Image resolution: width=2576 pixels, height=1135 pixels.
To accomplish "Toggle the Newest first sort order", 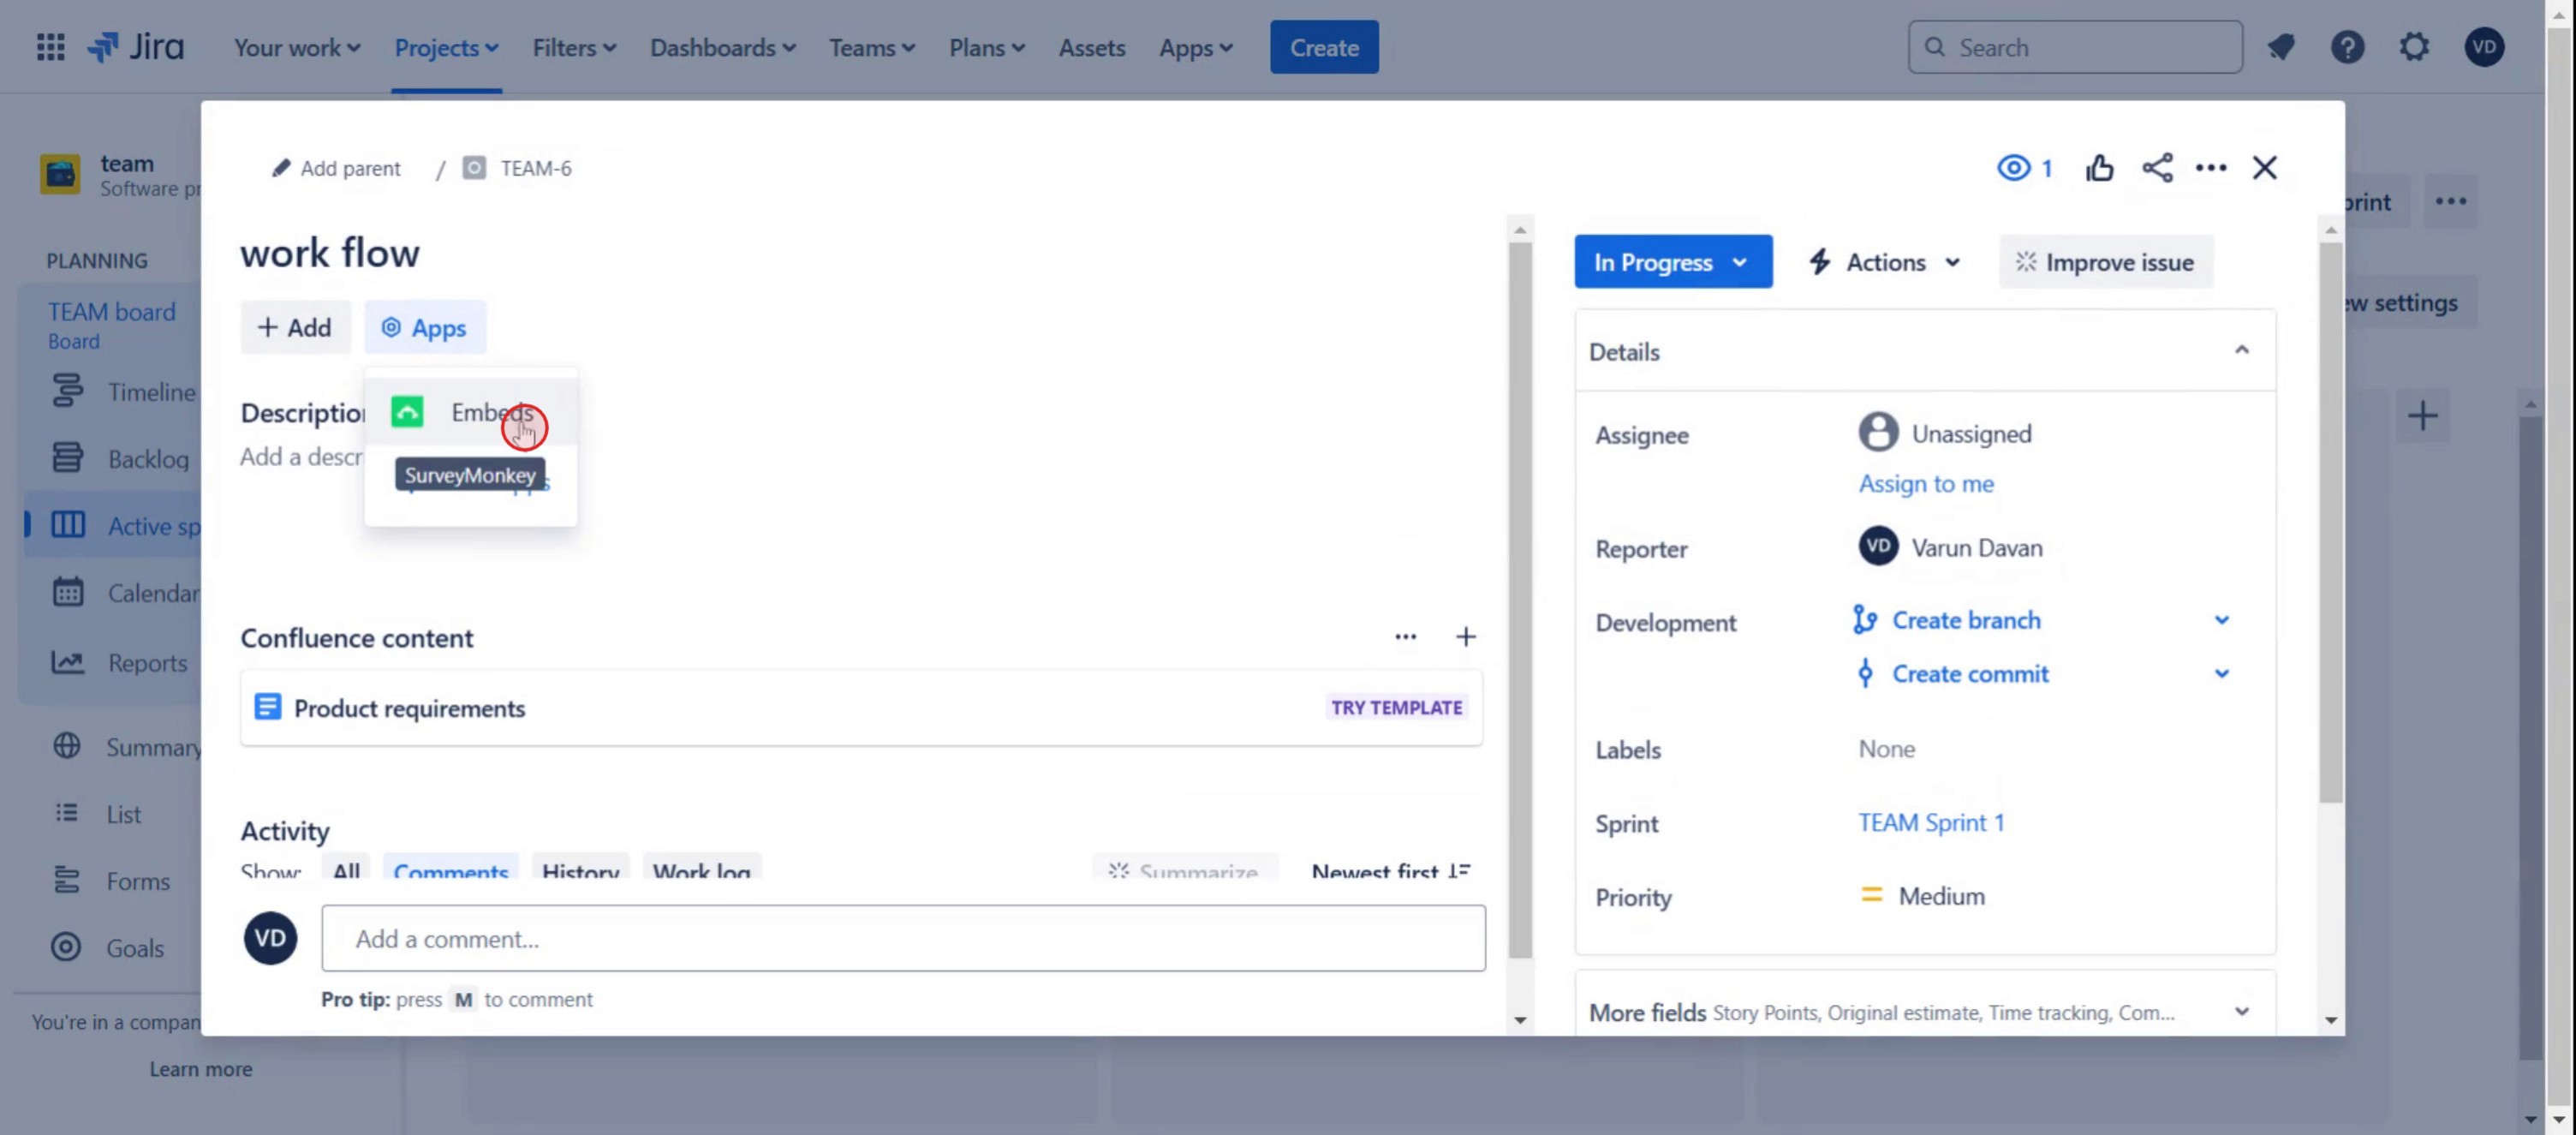I will (x=1390, y=871).
